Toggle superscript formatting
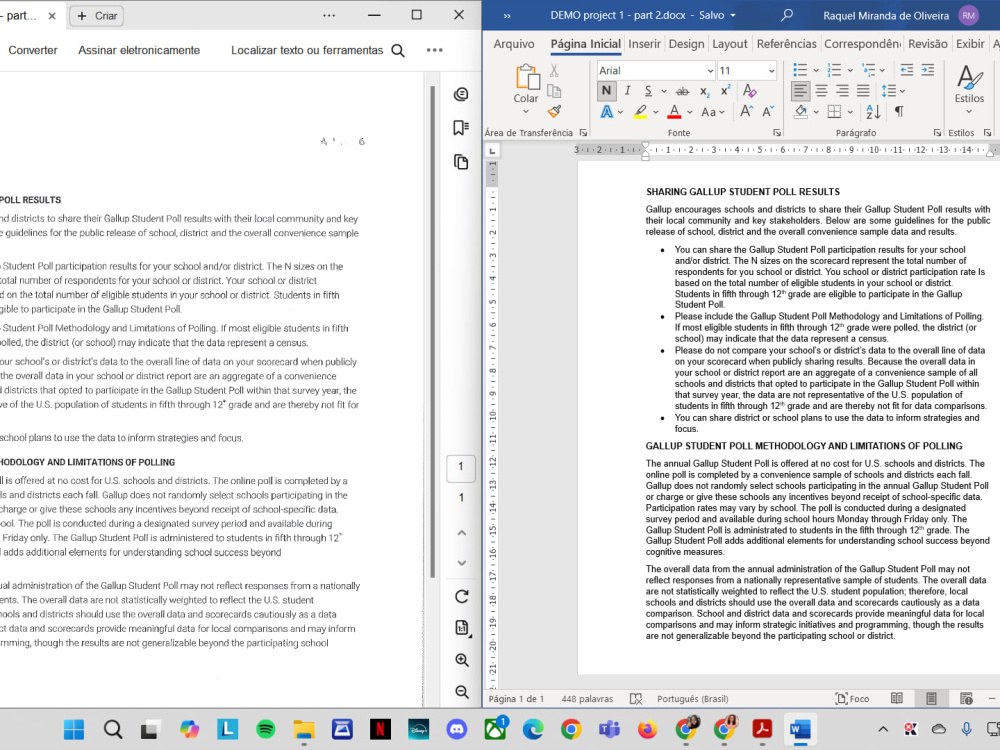Screen dimensions: 1000x750 pos(725,91)
